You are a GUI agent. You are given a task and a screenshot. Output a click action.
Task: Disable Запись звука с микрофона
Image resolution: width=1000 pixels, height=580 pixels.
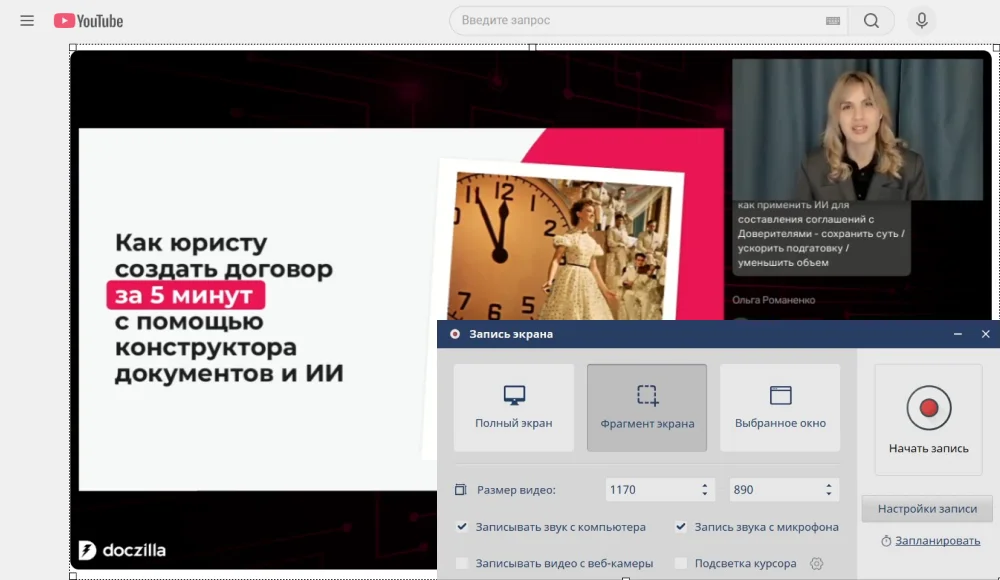pyautogui.click(x=681, y=526)
